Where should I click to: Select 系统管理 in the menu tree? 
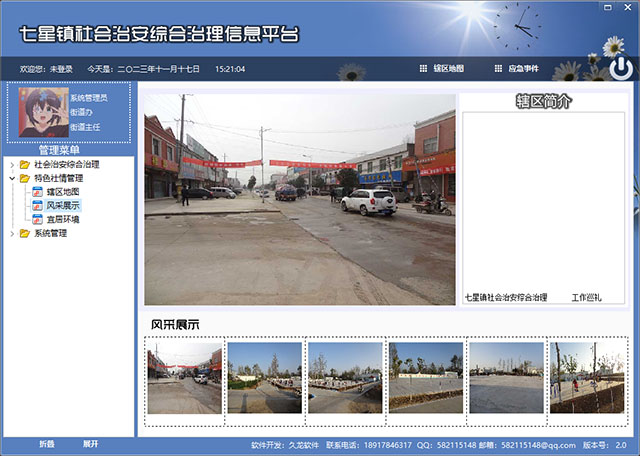50,234
